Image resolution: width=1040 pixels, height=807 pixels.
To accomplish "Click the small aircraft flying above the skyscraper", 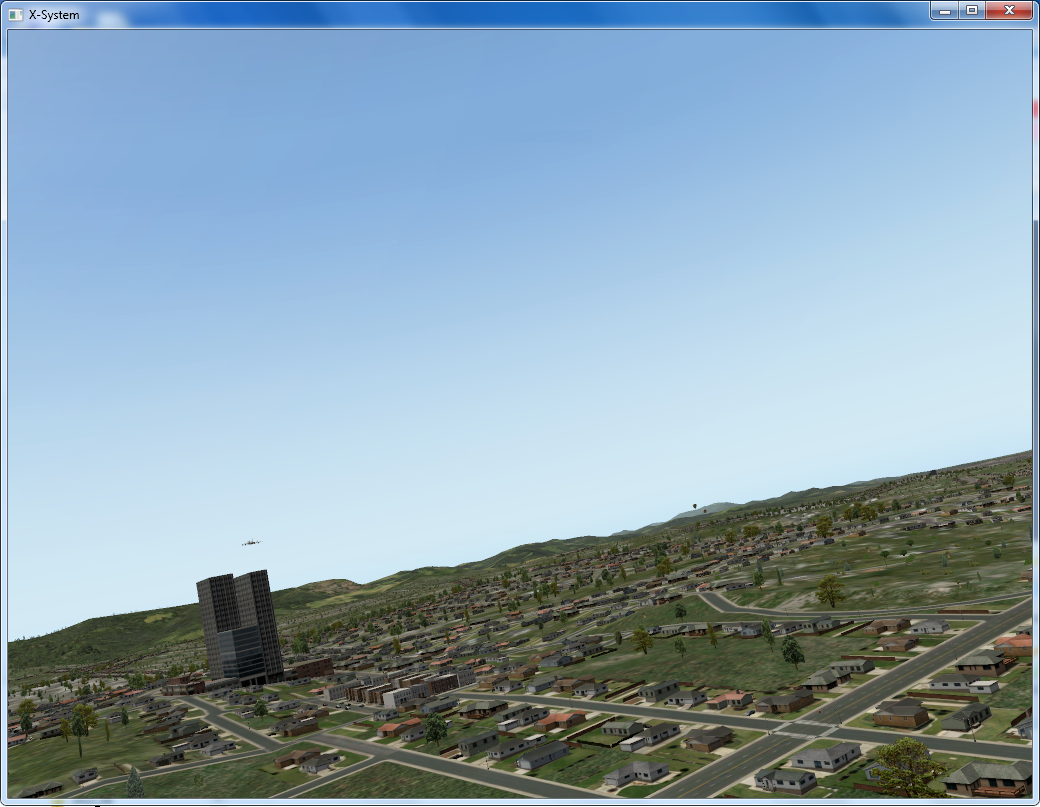I will (x=251, y=543).
